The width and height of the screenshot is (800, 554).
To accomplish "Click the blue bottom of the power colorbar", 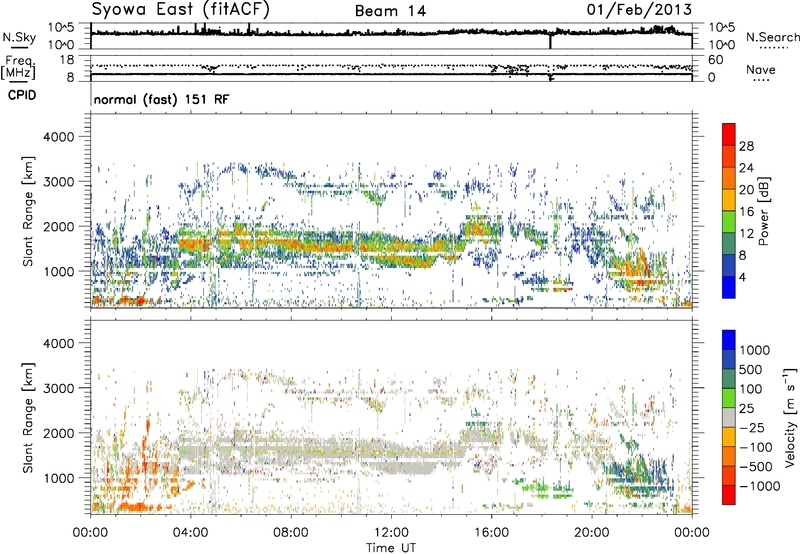I will (729, 288).
